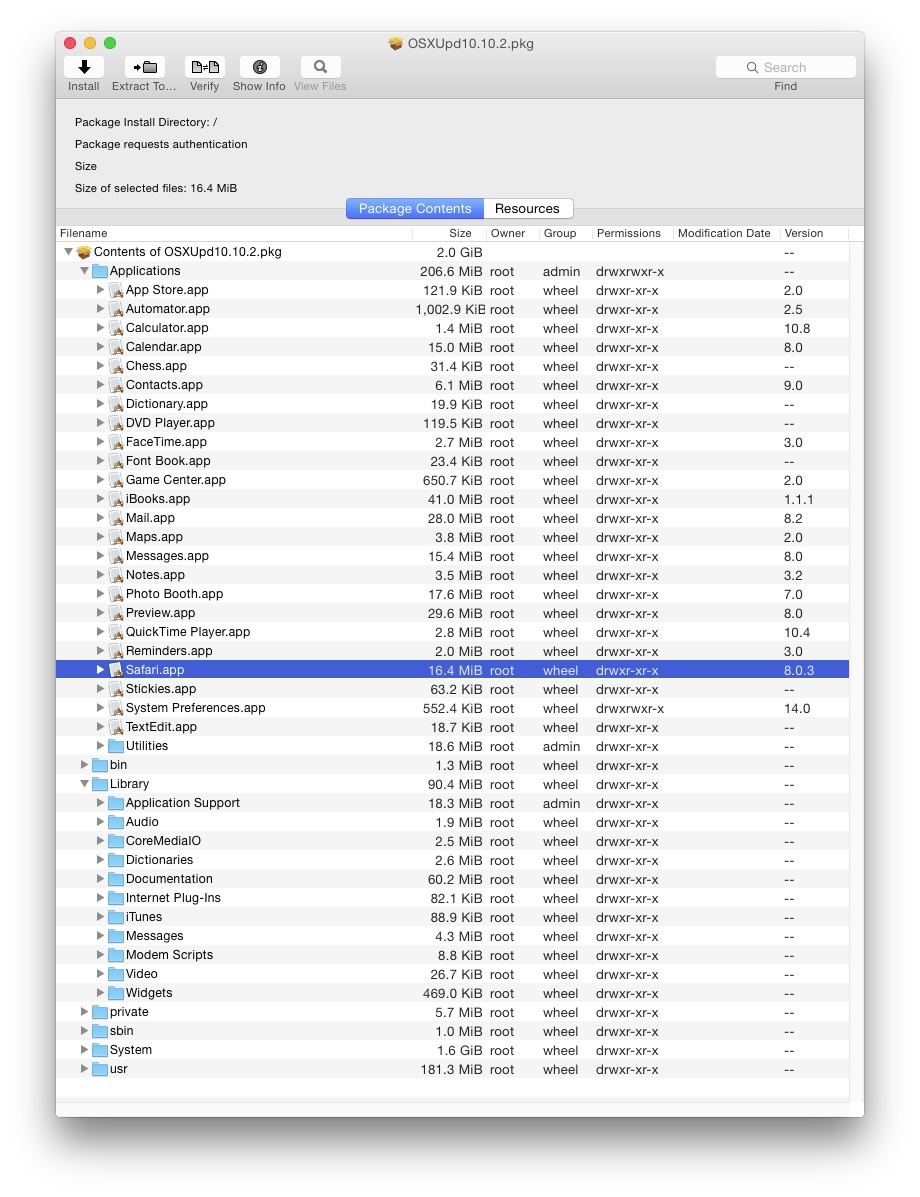Expand the Safari.app disclosure triangle

coord(100,669)
